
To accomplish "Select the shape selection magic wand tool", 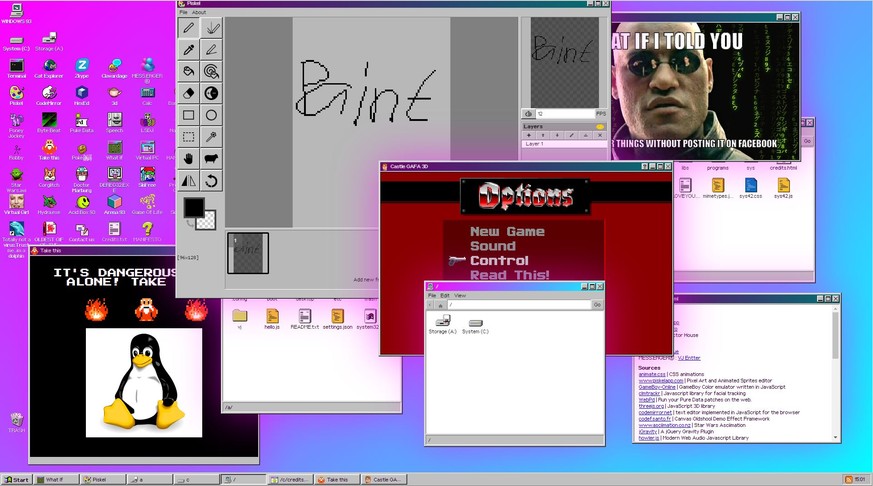I will tap(211, 137).
